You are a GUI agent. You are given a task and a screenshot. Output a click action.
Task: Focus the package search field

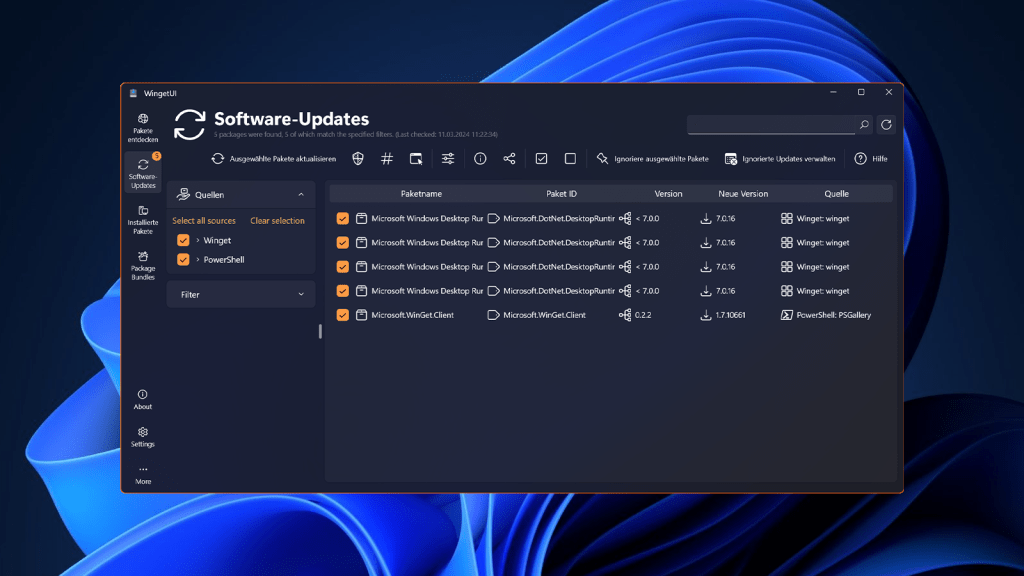pyautogui.click(x=771, y=124)
